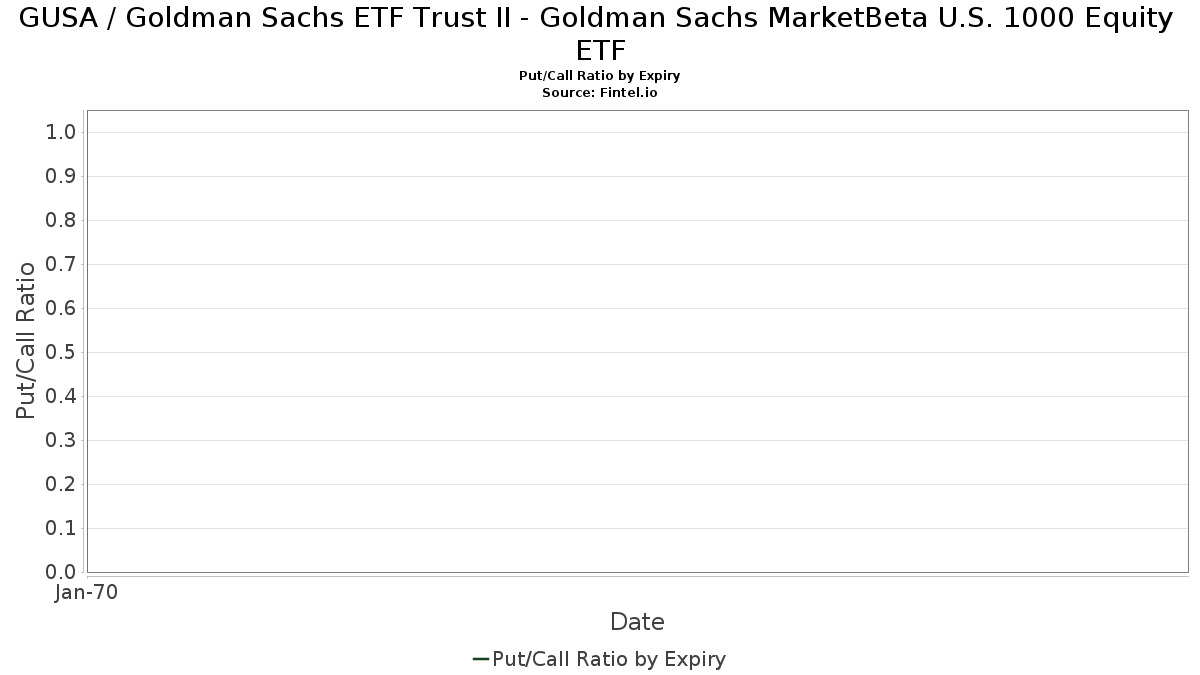
Task: Click the 1.0 y-axis tick label
Action: click(61, 132)
